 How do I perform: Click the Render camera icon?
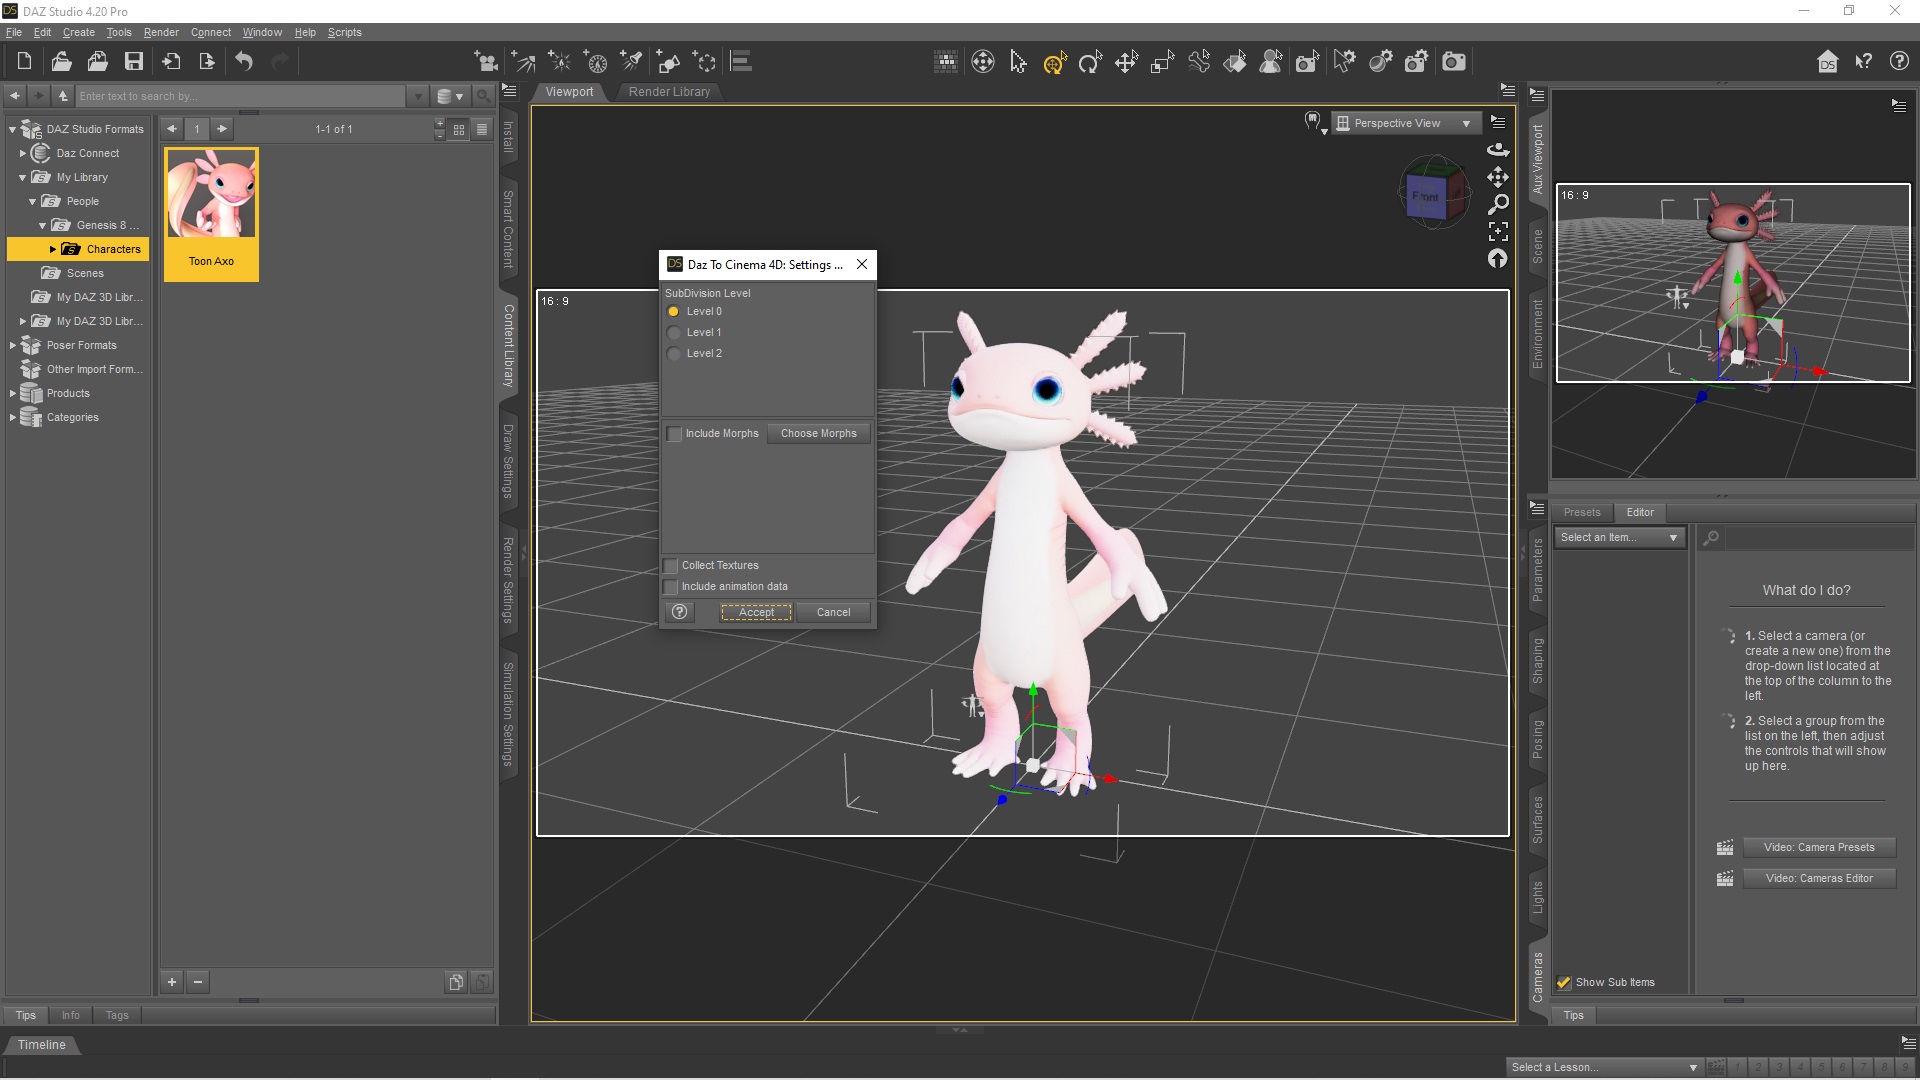pos(1454,62)
